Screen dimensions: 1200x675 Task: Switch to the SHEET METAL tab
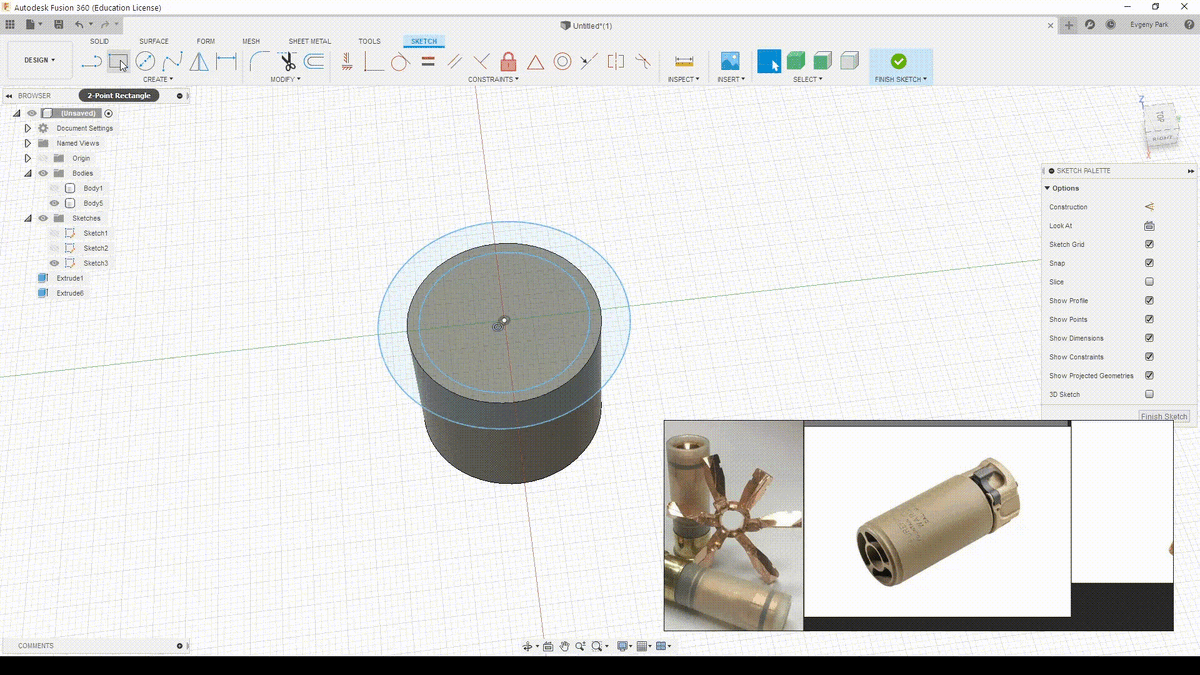coord(310,41)
